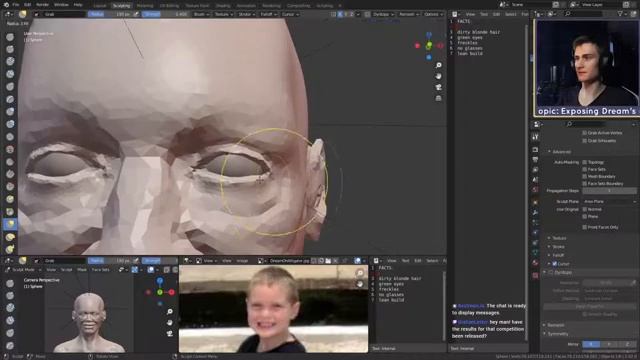
Task: Enable Mirror Z symmetry button
Action: [627, 344]
